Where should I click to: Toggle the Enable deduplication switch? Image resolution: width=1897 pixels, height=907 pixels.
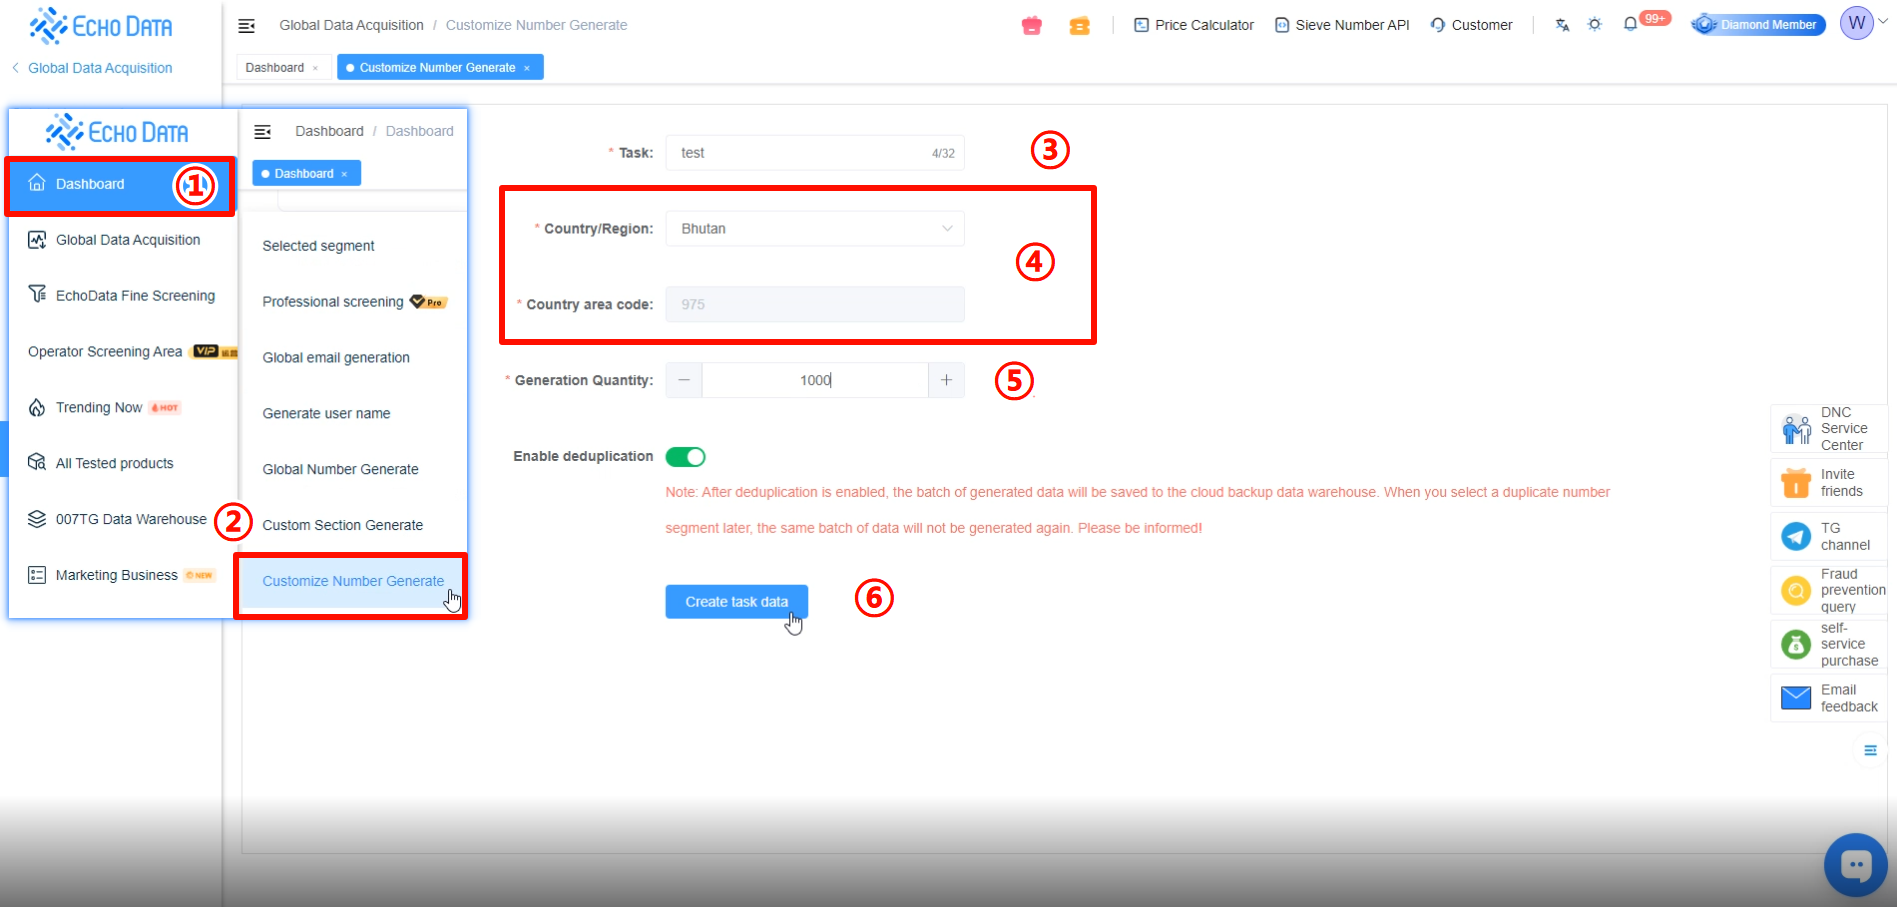[686, 457]
